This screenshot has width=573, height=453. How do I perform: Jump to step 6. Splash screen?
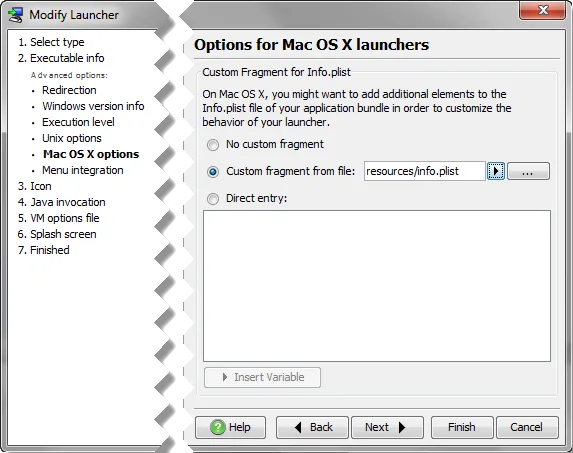[57, 234]
